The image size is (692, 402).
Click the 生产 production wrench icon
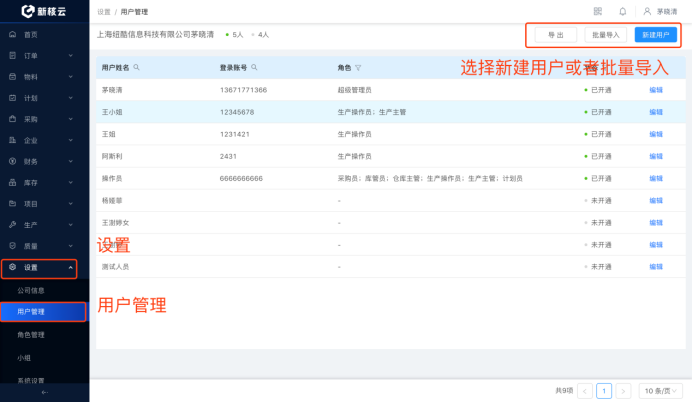(12, 225)
